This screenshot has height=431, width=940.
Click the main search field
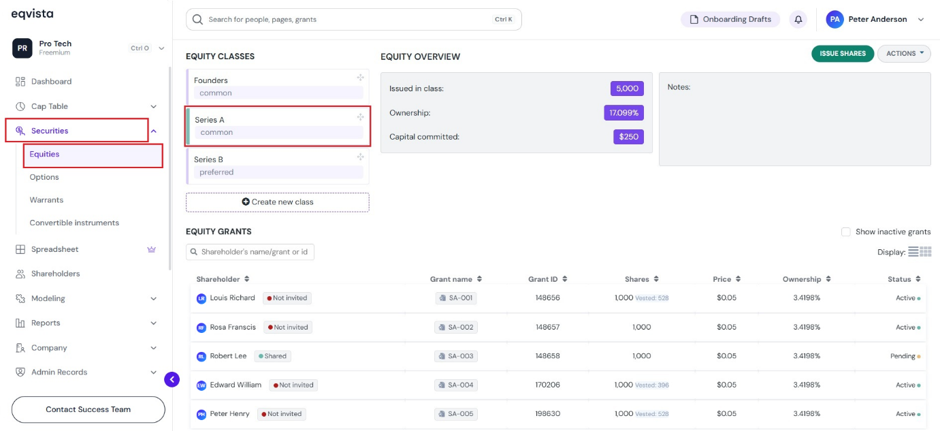click(354, 20)
